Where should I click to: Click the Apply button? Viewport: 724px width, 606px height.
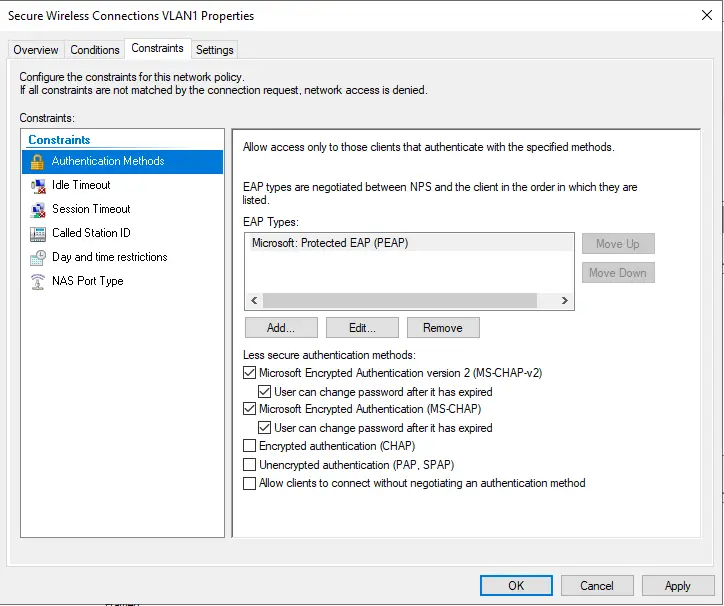(678, 586)
